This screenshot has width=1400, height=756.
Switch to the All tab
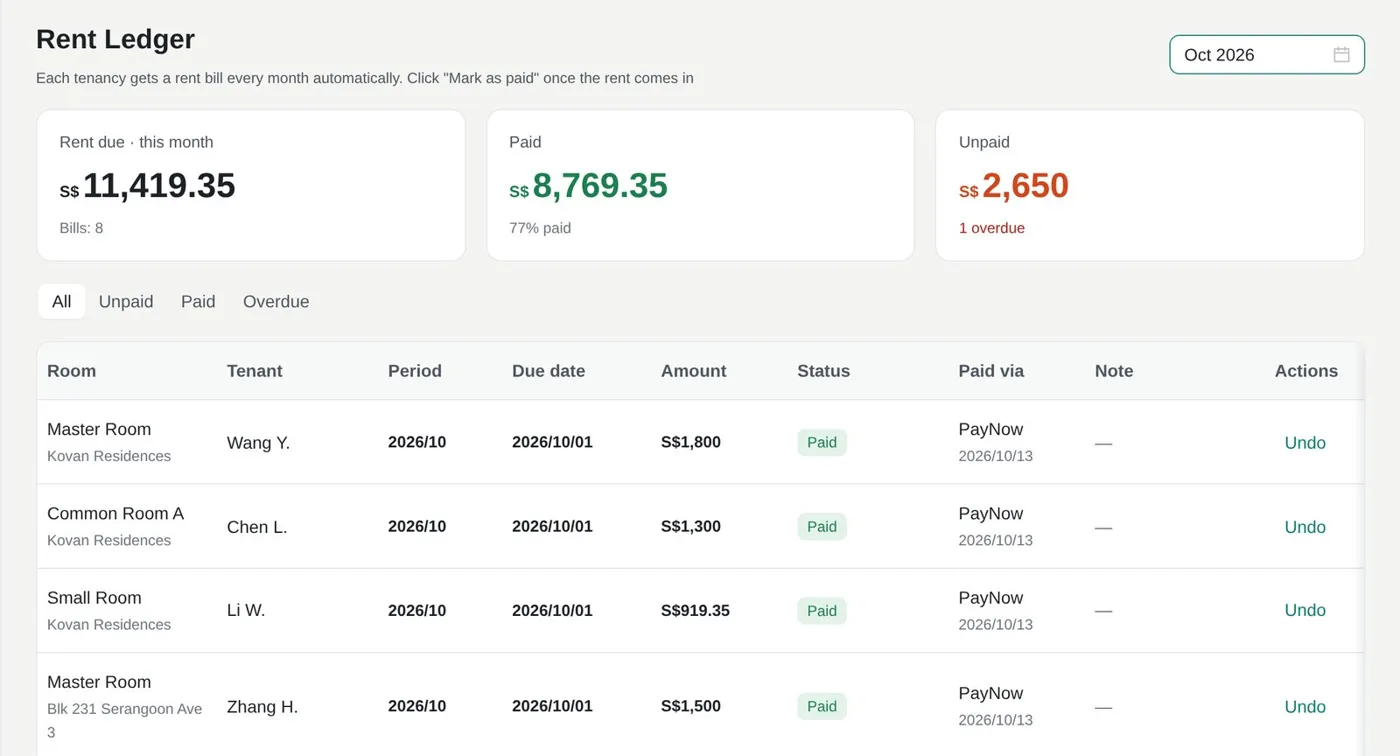(62, 301)
